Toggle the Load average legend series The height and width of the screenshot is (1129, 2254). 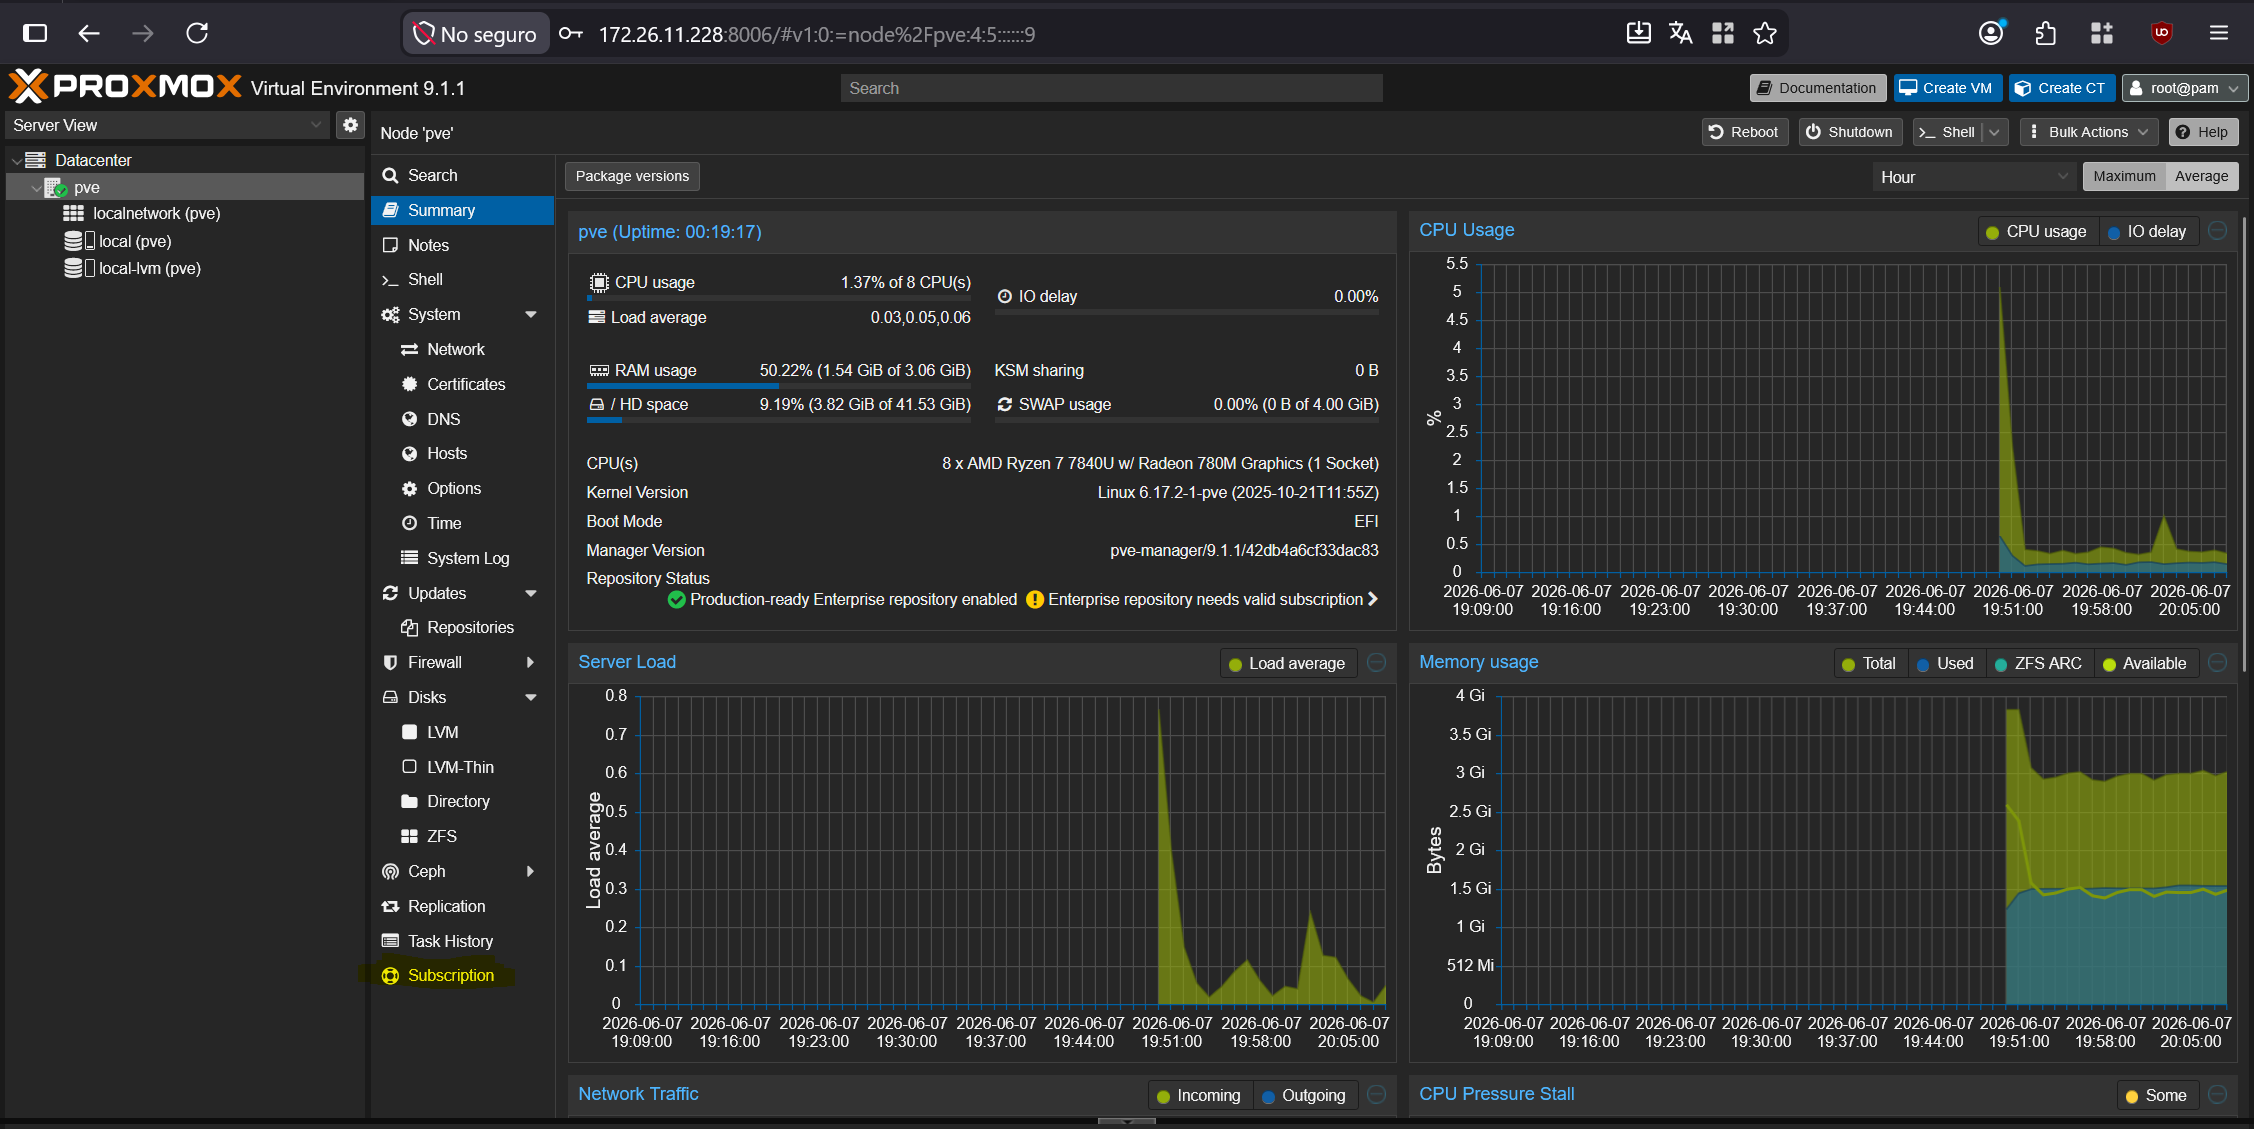(1287, 663)
